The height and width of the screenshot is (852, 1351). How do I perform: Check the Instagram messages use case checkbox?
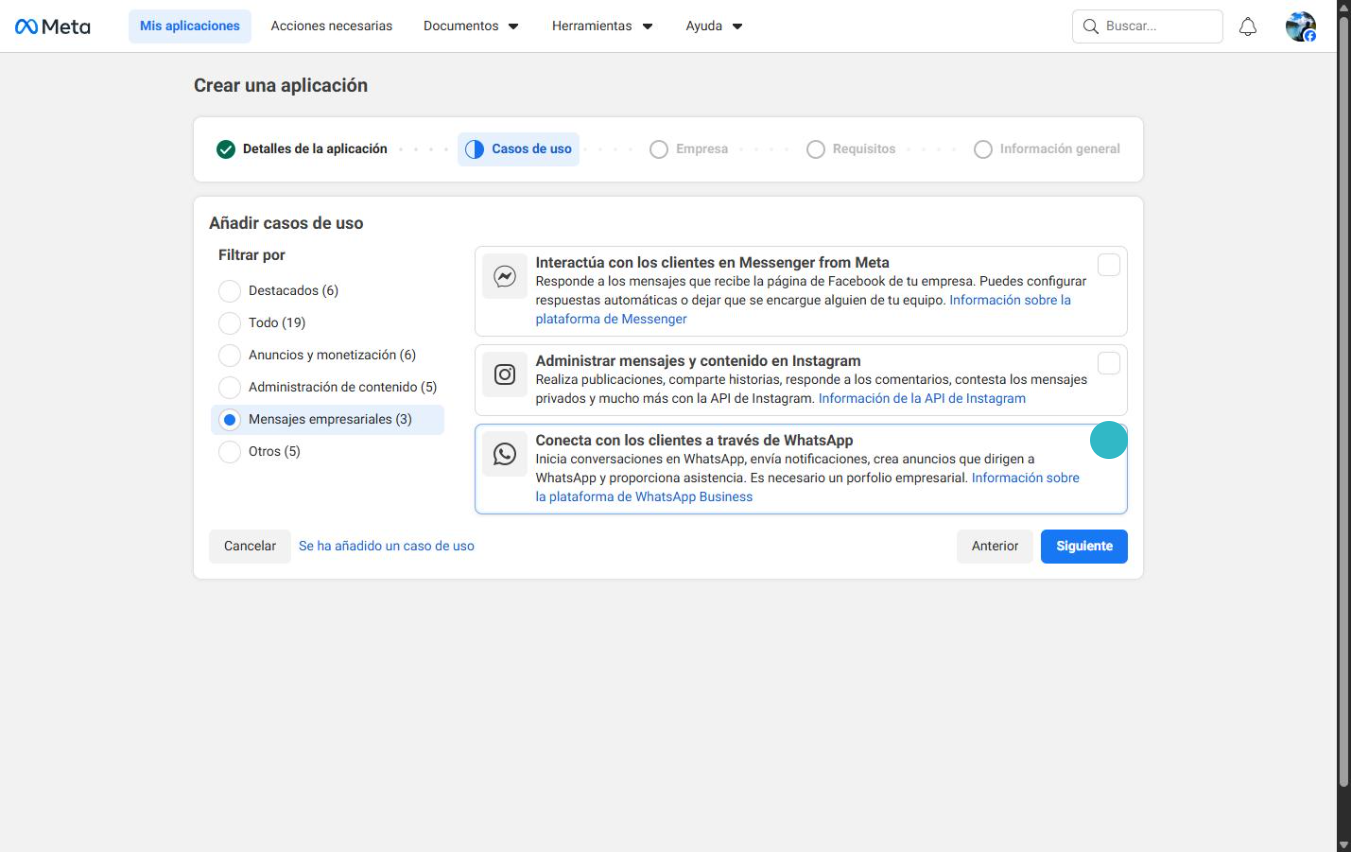pyautogui.click(x=1110, y=363)
